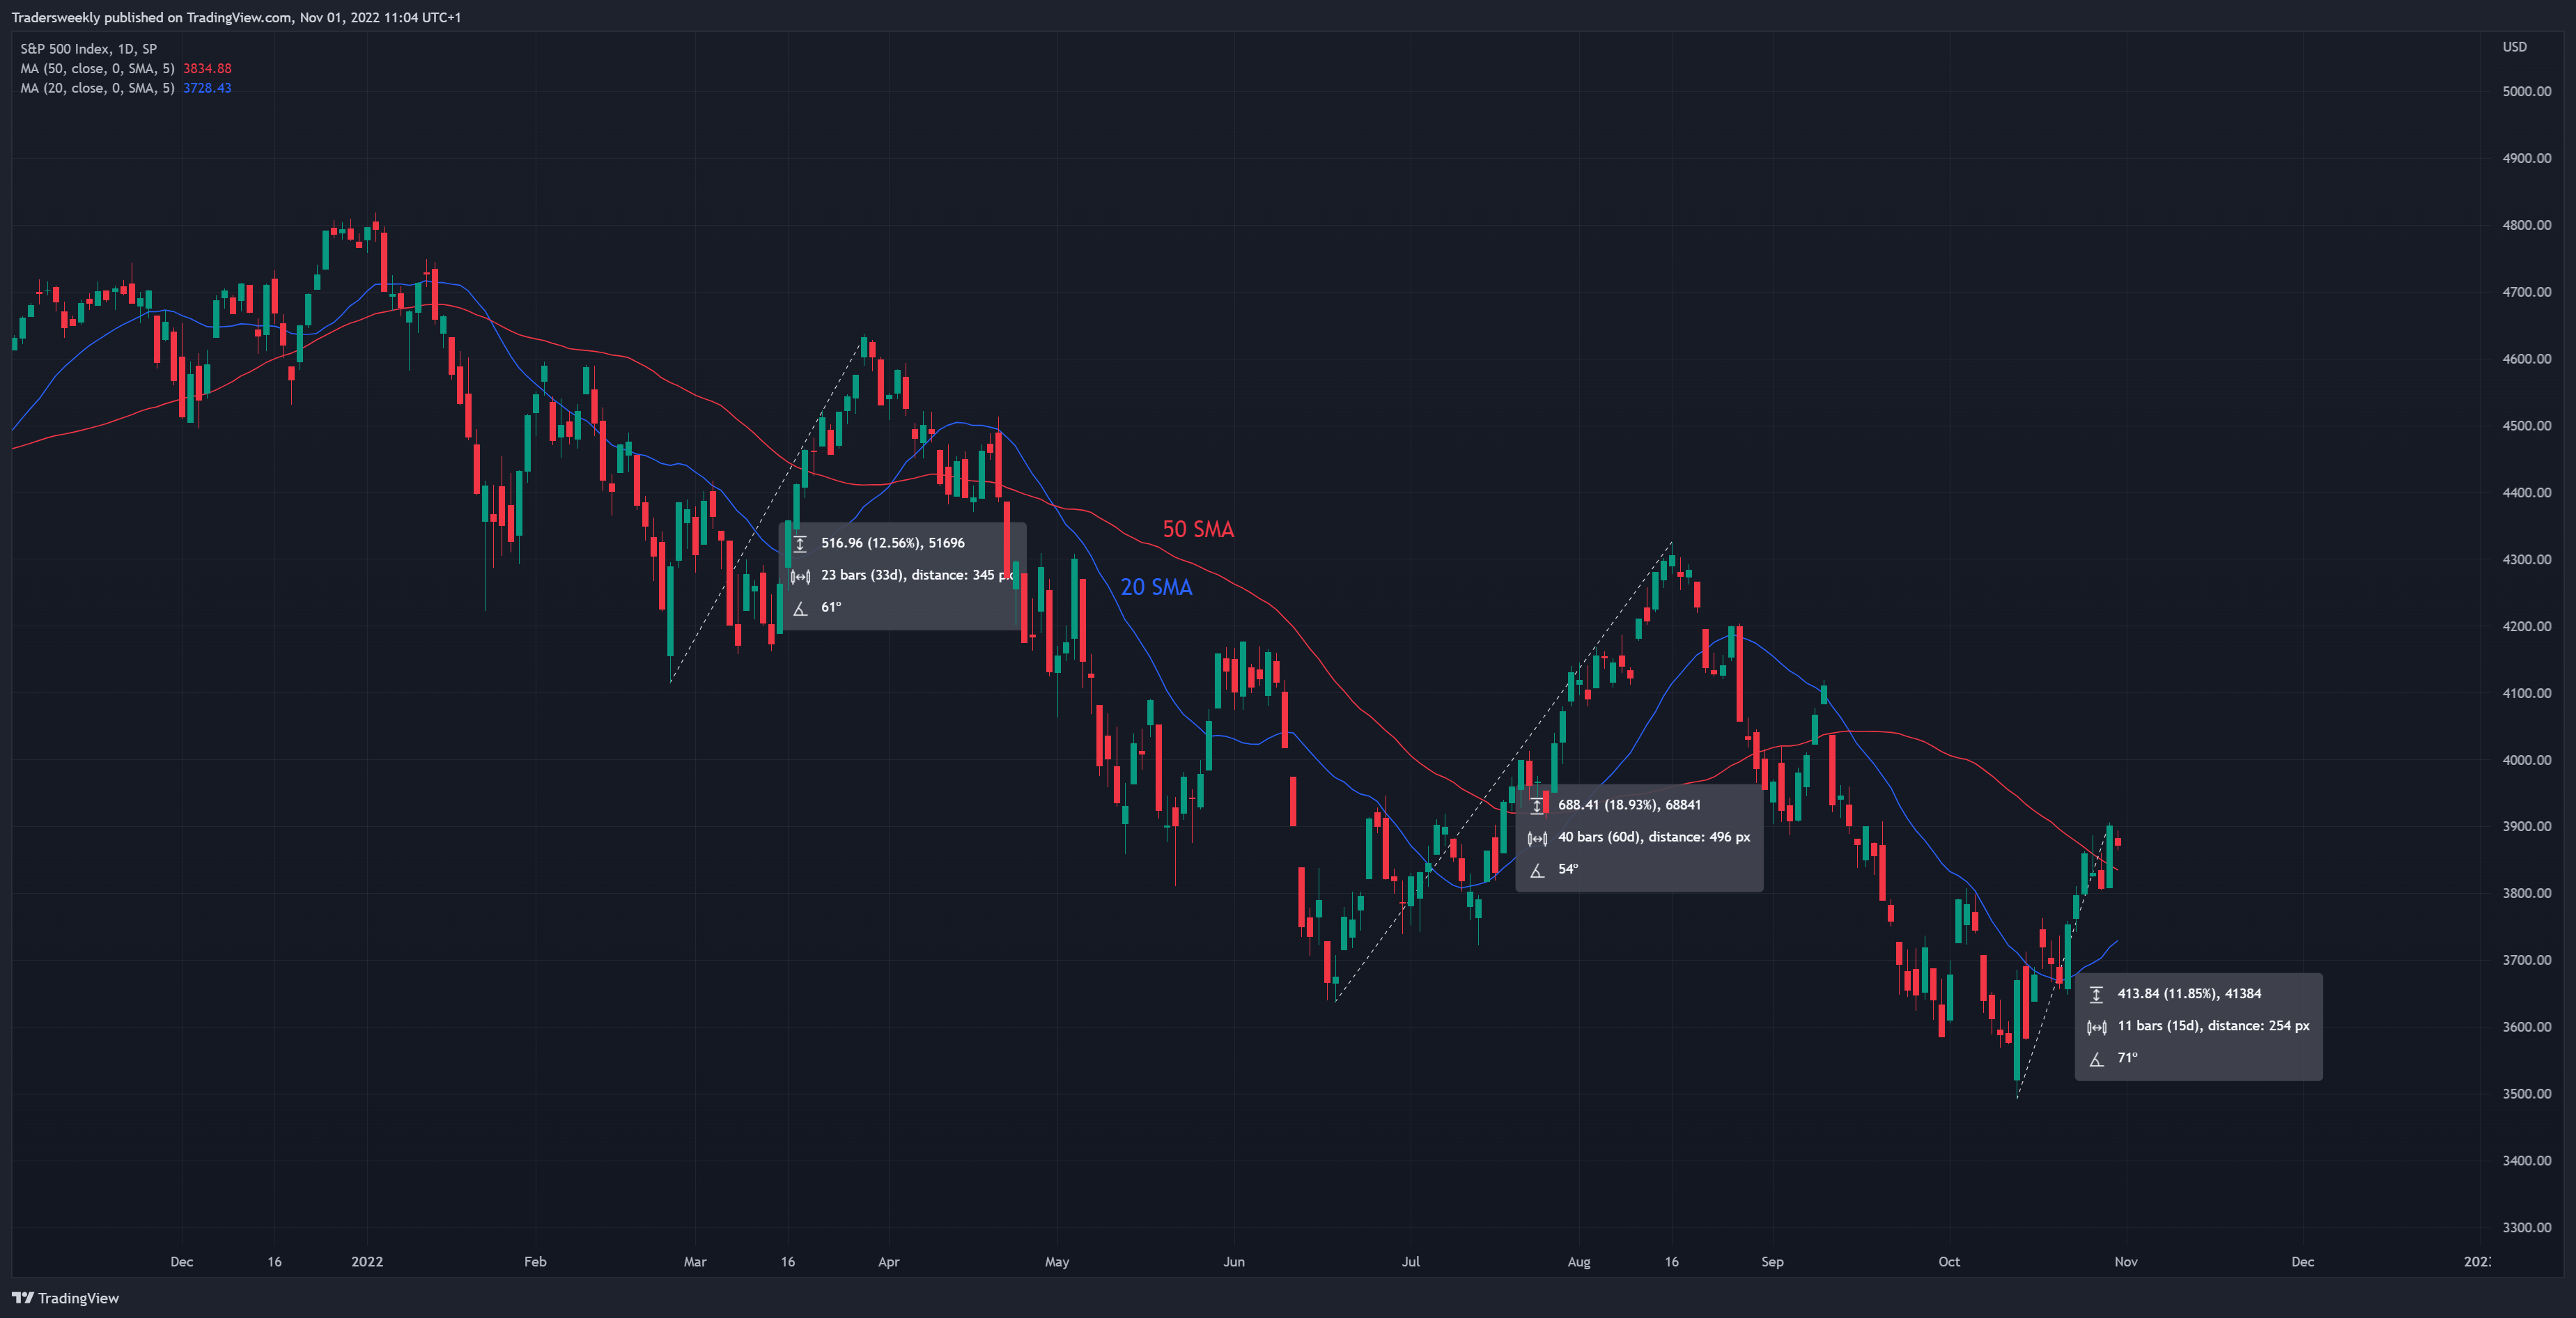
Task: Click the Sep label on time axis
Action: (1772, 1261)
